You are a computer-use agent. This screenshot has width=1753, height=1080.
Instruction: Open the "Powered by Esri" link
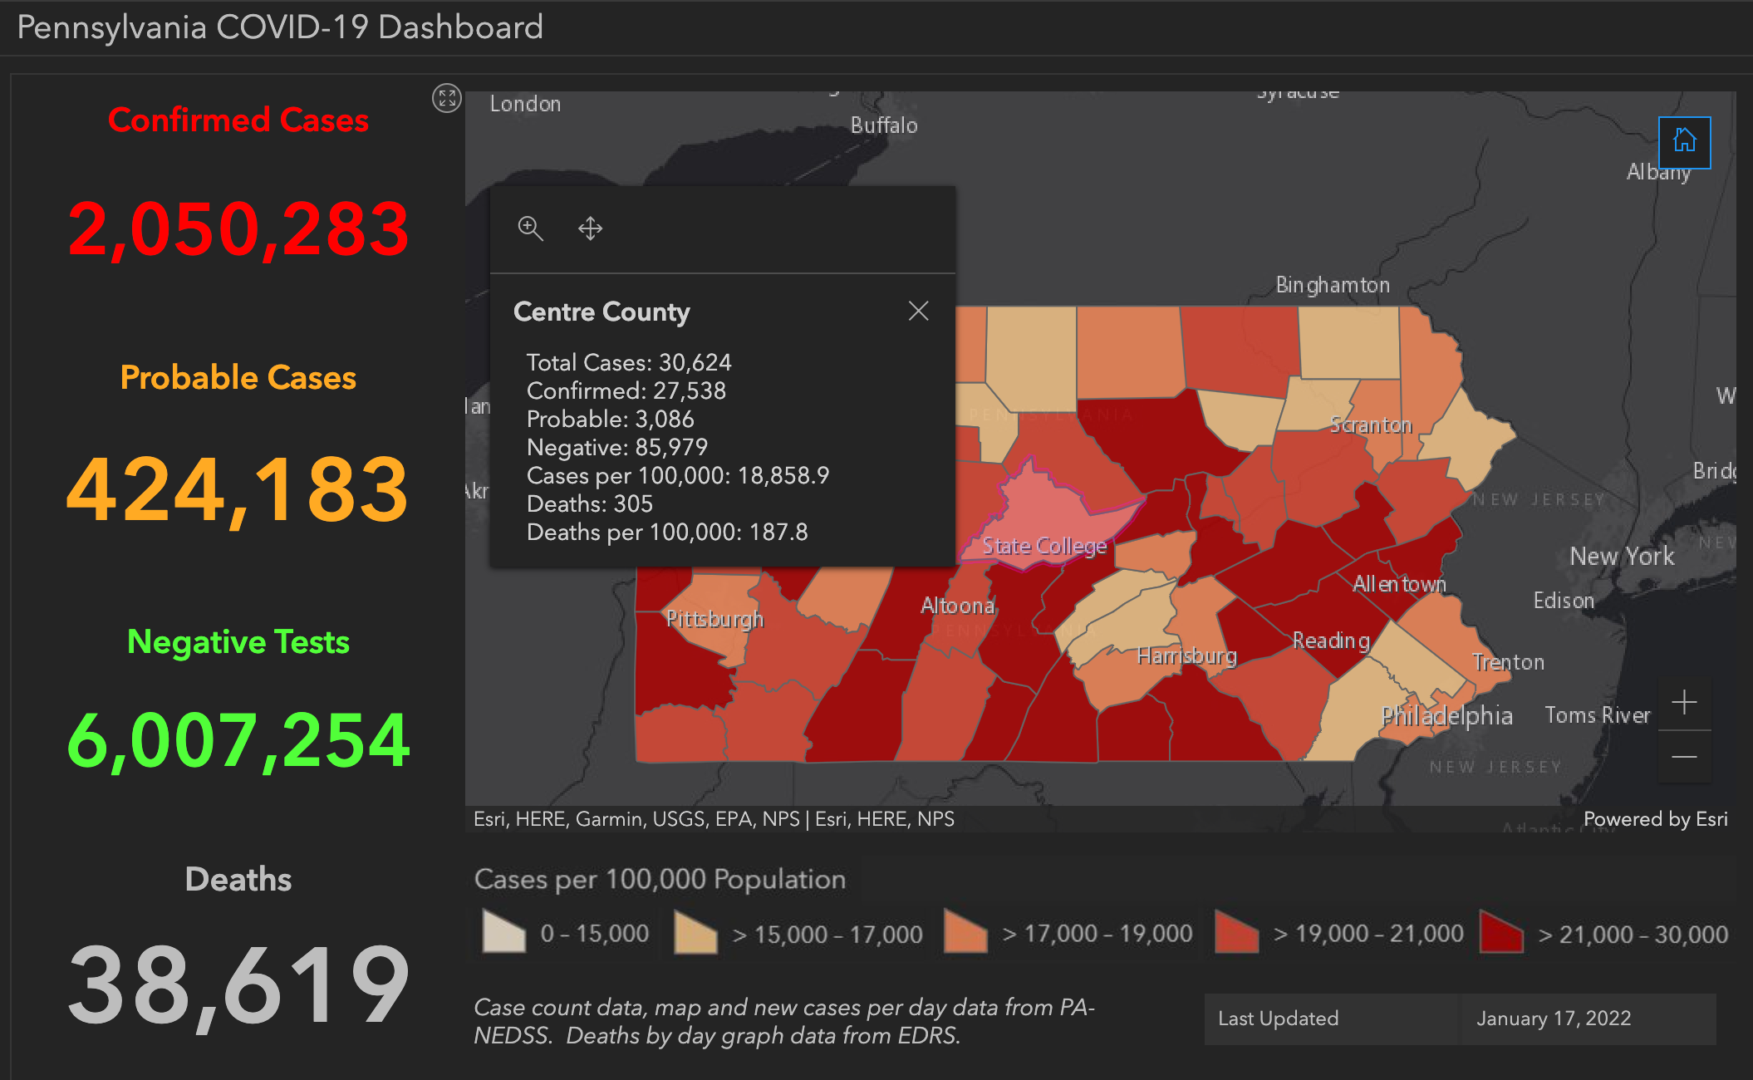[x=1655, y=818]
